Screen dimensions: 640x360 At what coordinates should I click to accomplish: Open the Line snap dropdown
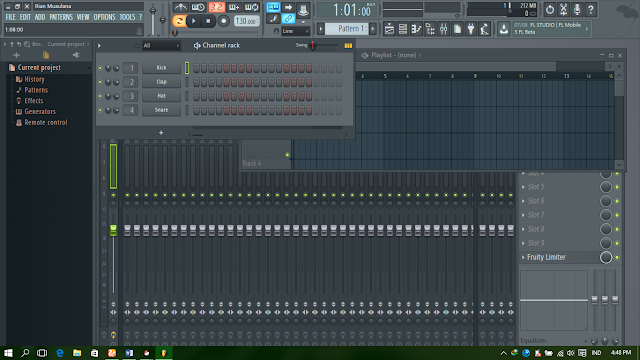(295, 31)
